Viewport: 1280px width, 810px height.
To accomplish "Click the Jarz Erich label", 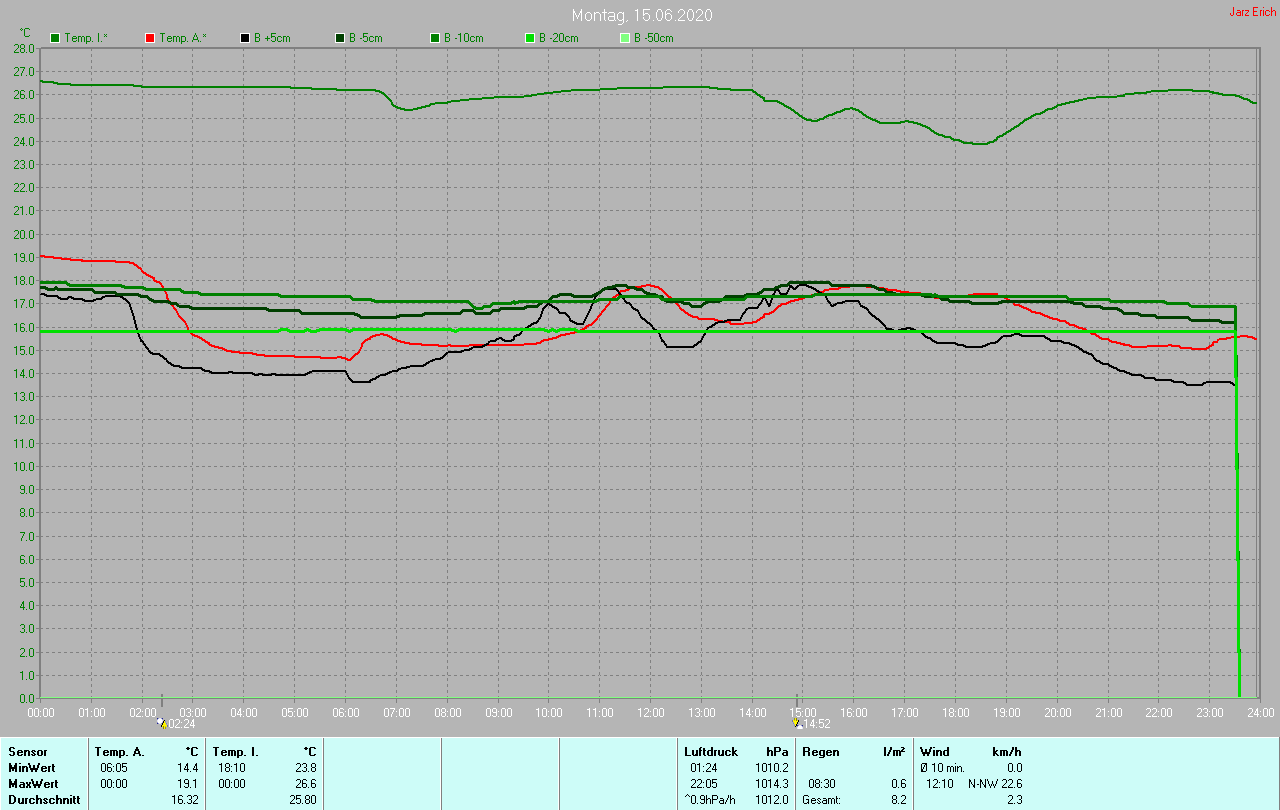I will (x=1252, y=12).
